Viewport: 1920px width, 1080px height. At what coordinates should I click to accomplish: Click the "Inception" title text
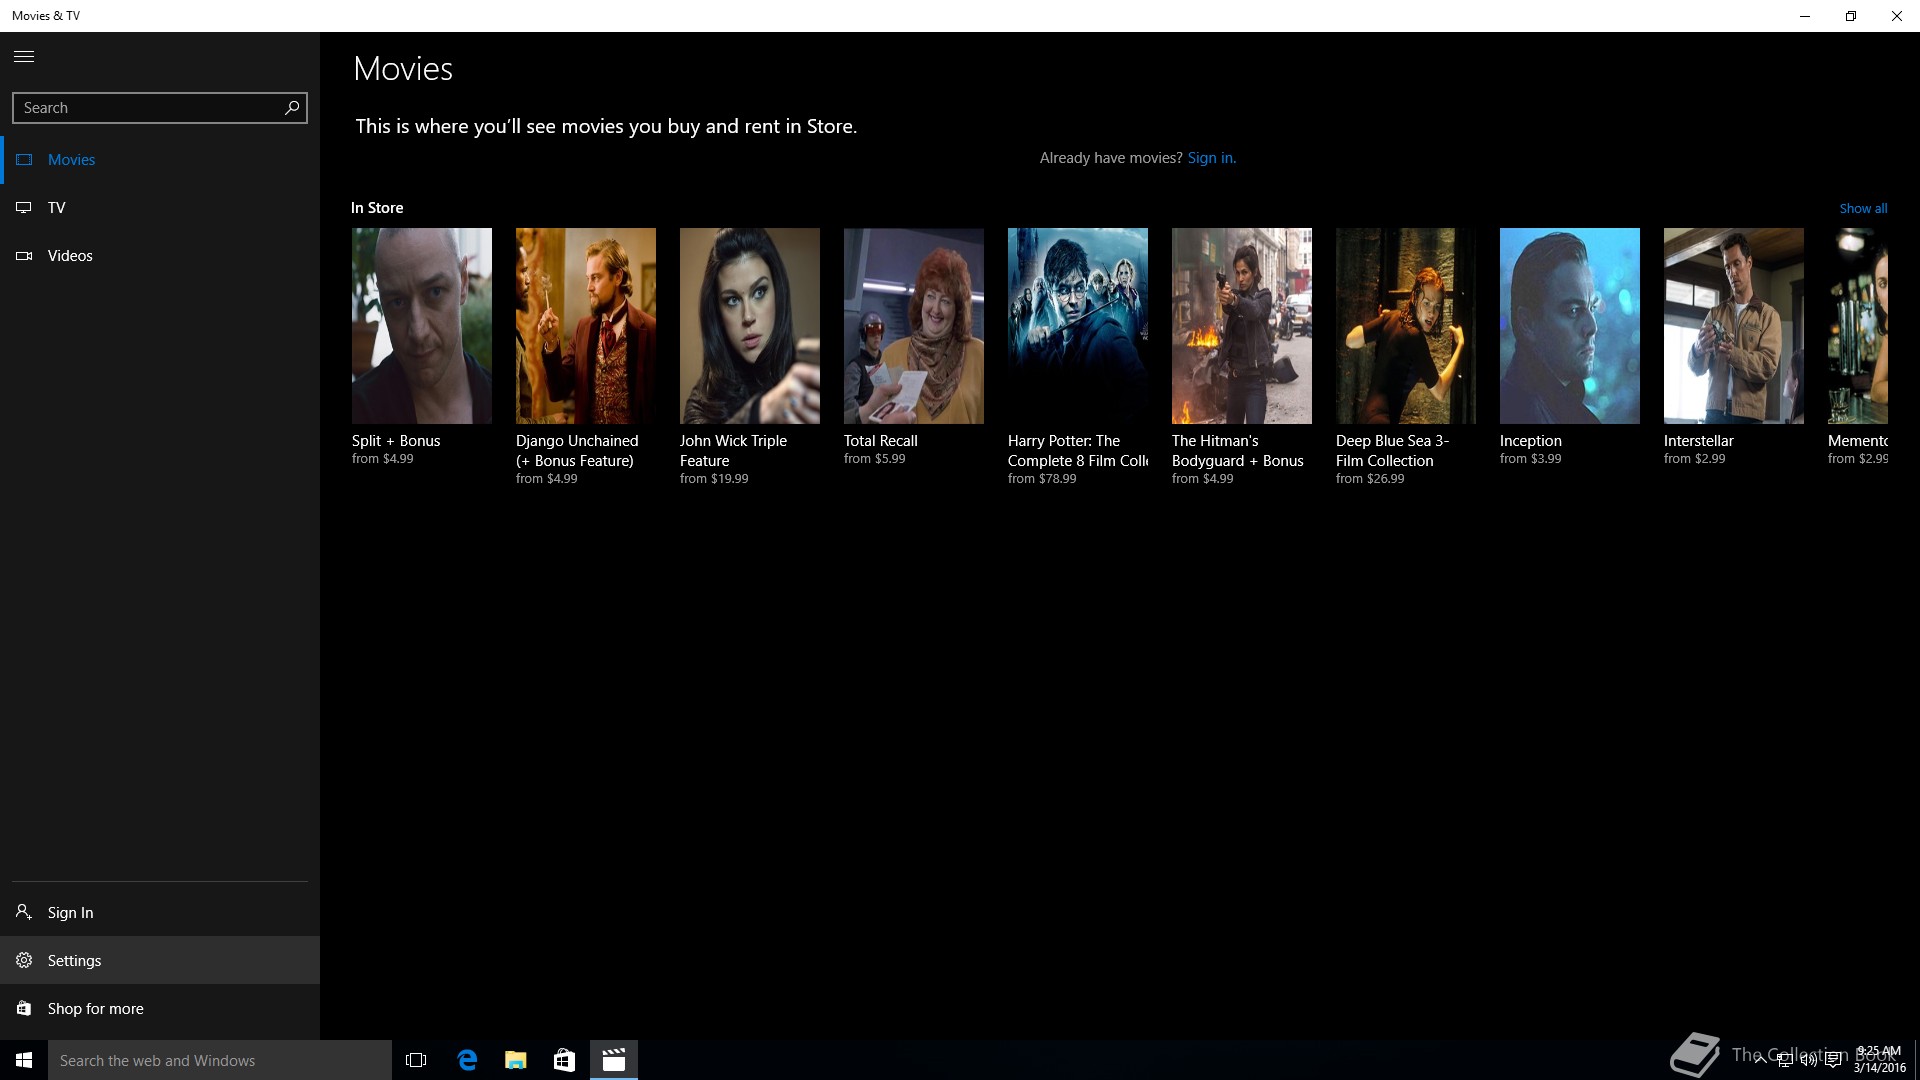(1531, 441)
